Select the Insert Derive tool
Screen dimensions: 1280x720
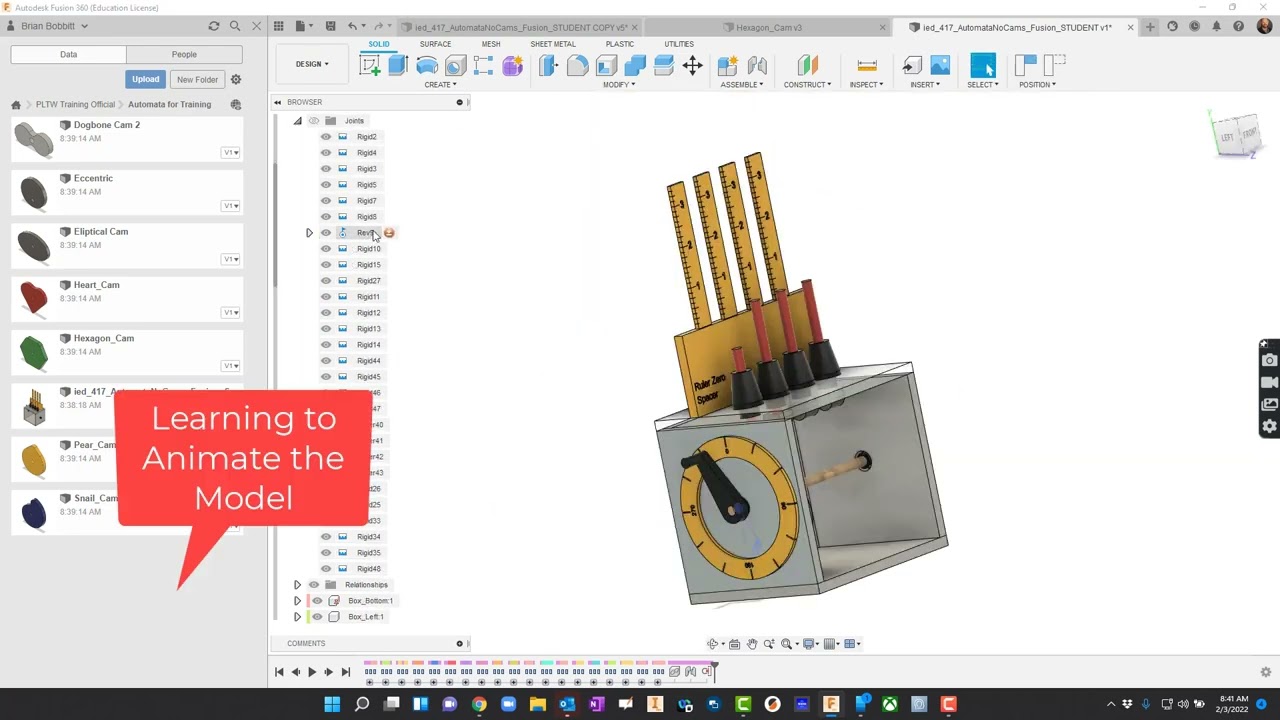[x=912, y=66]
